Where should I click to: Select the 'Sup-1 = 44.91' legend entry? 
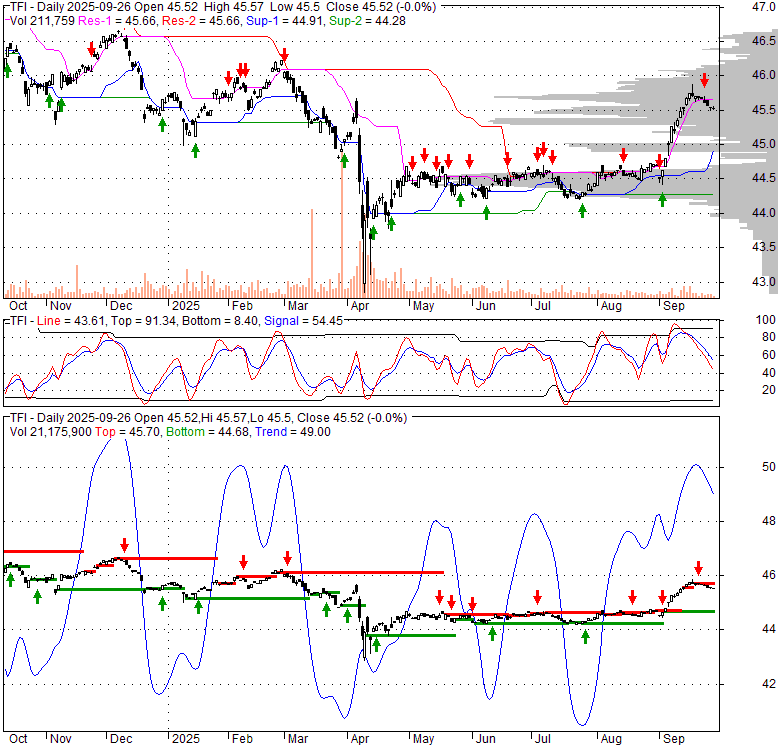[286, 21]
